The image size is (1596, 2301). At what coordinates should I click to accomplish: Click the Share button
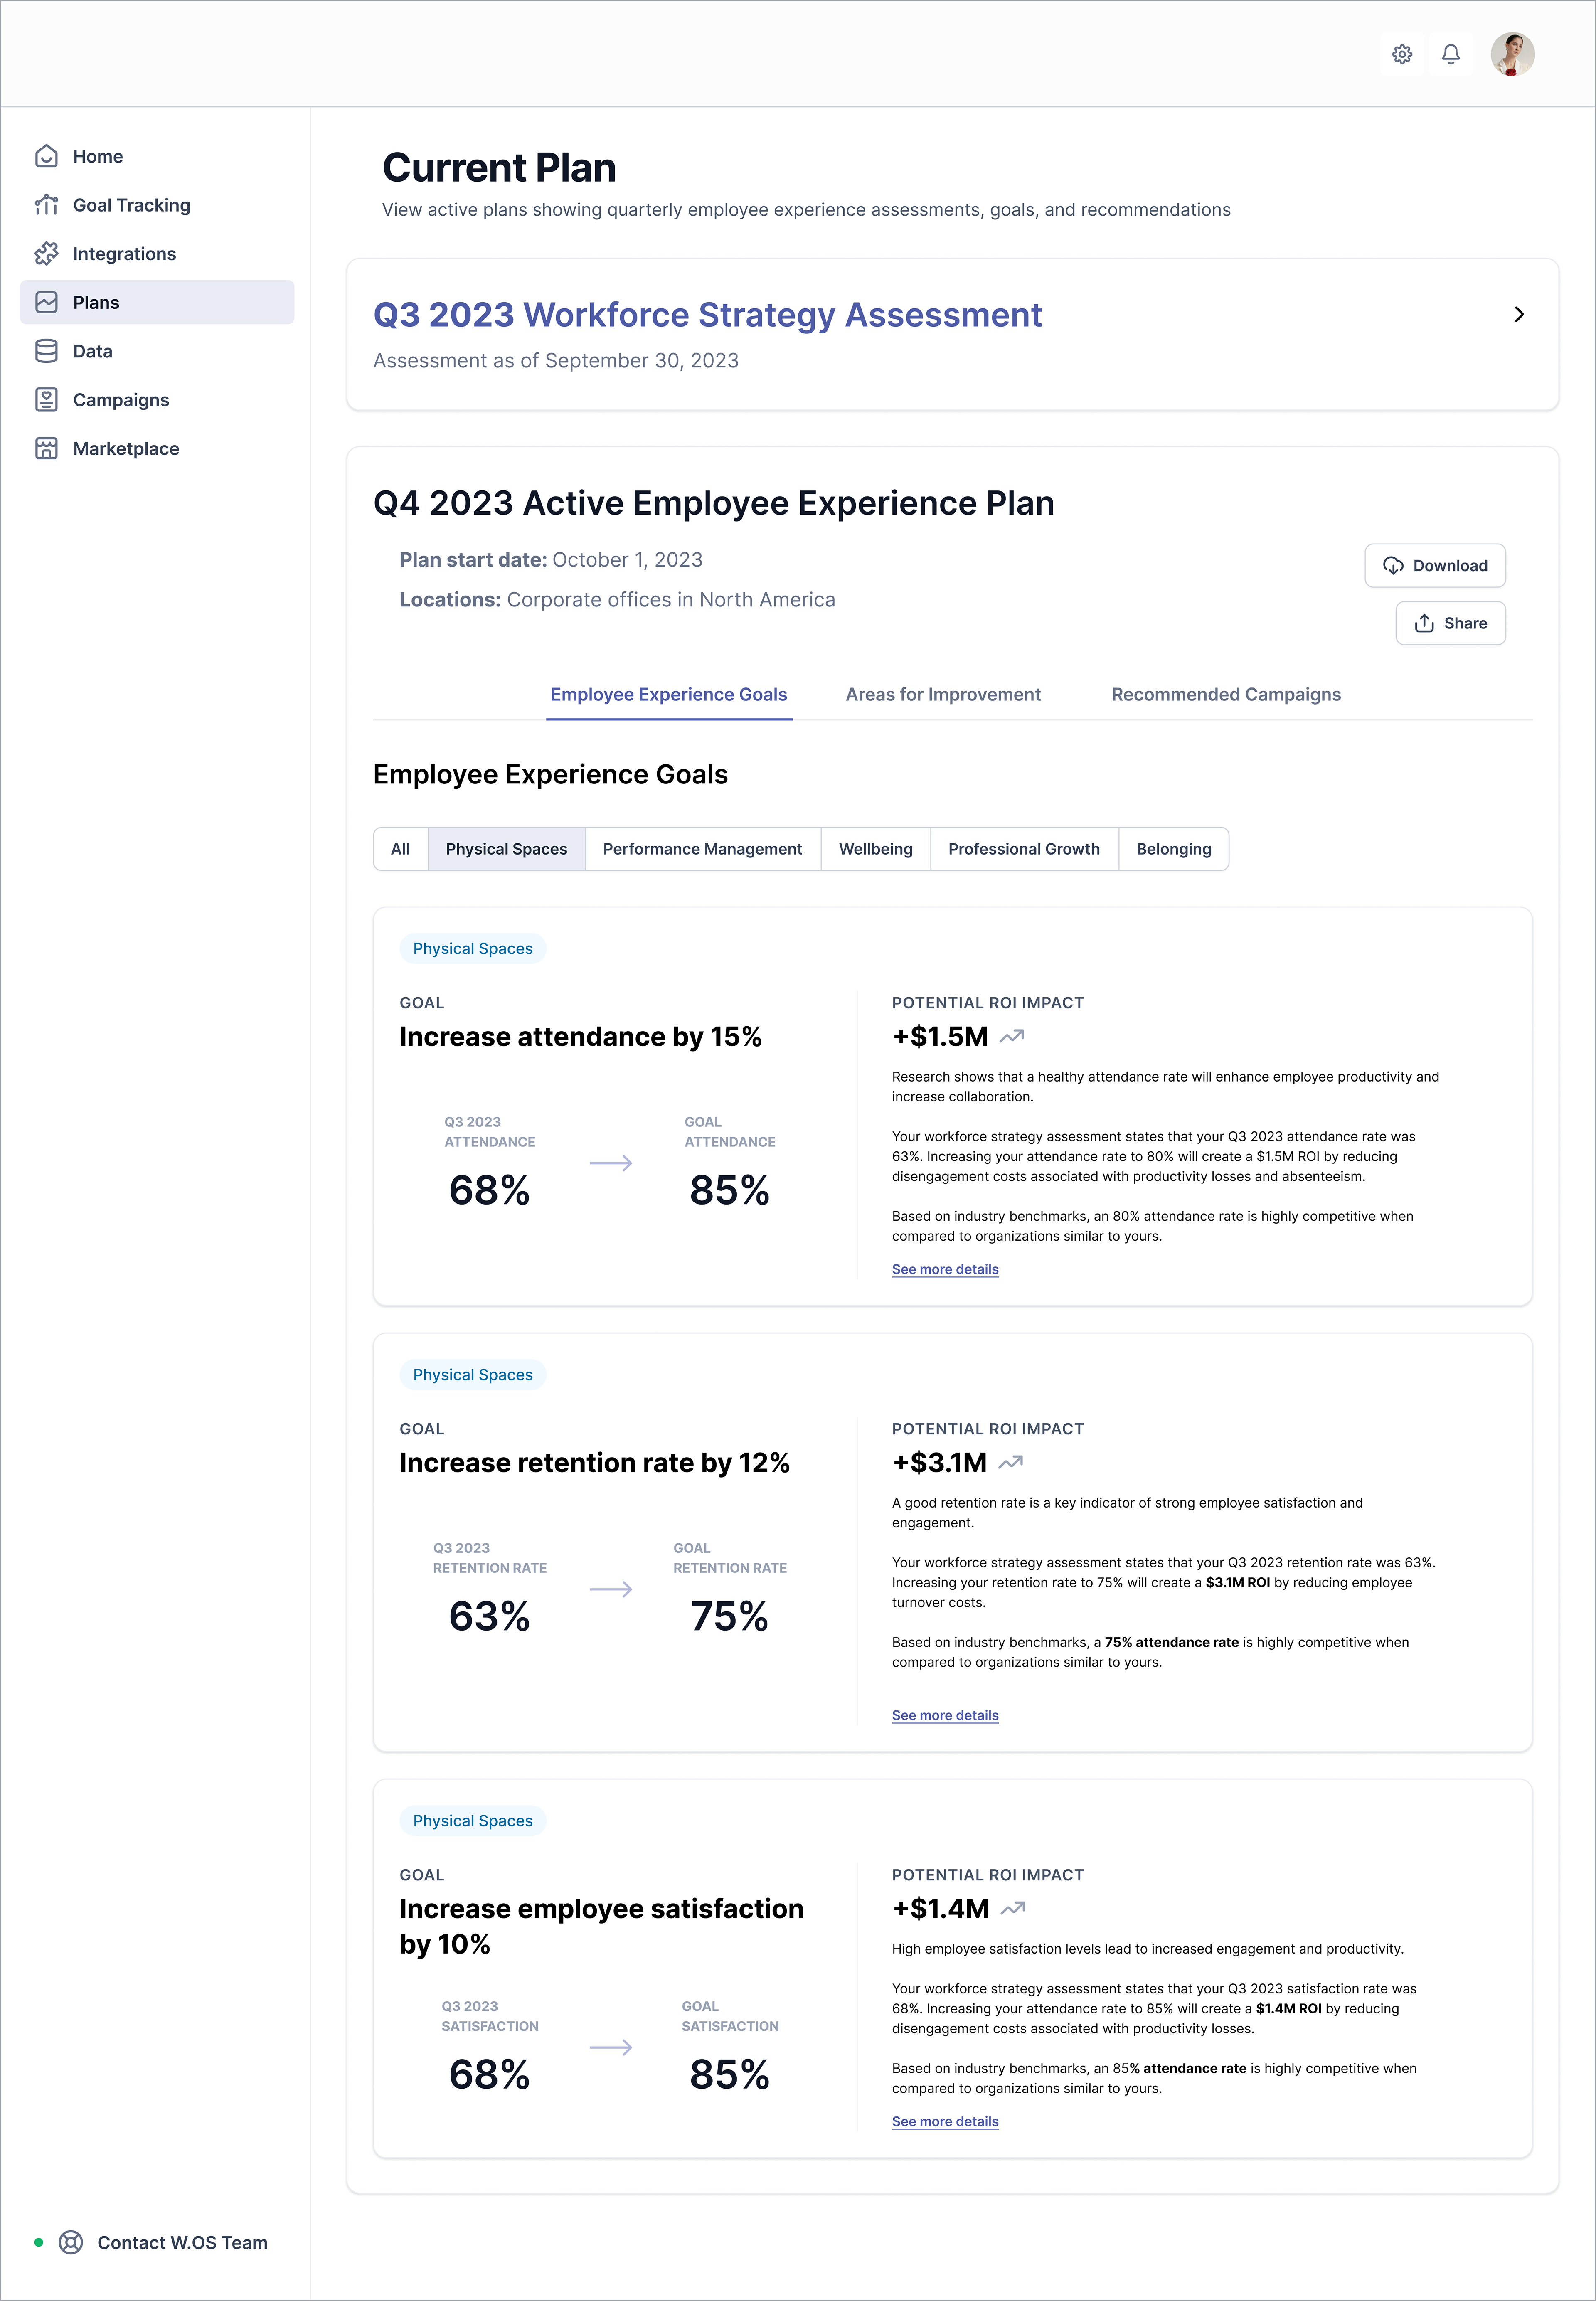pos(1450,623)
